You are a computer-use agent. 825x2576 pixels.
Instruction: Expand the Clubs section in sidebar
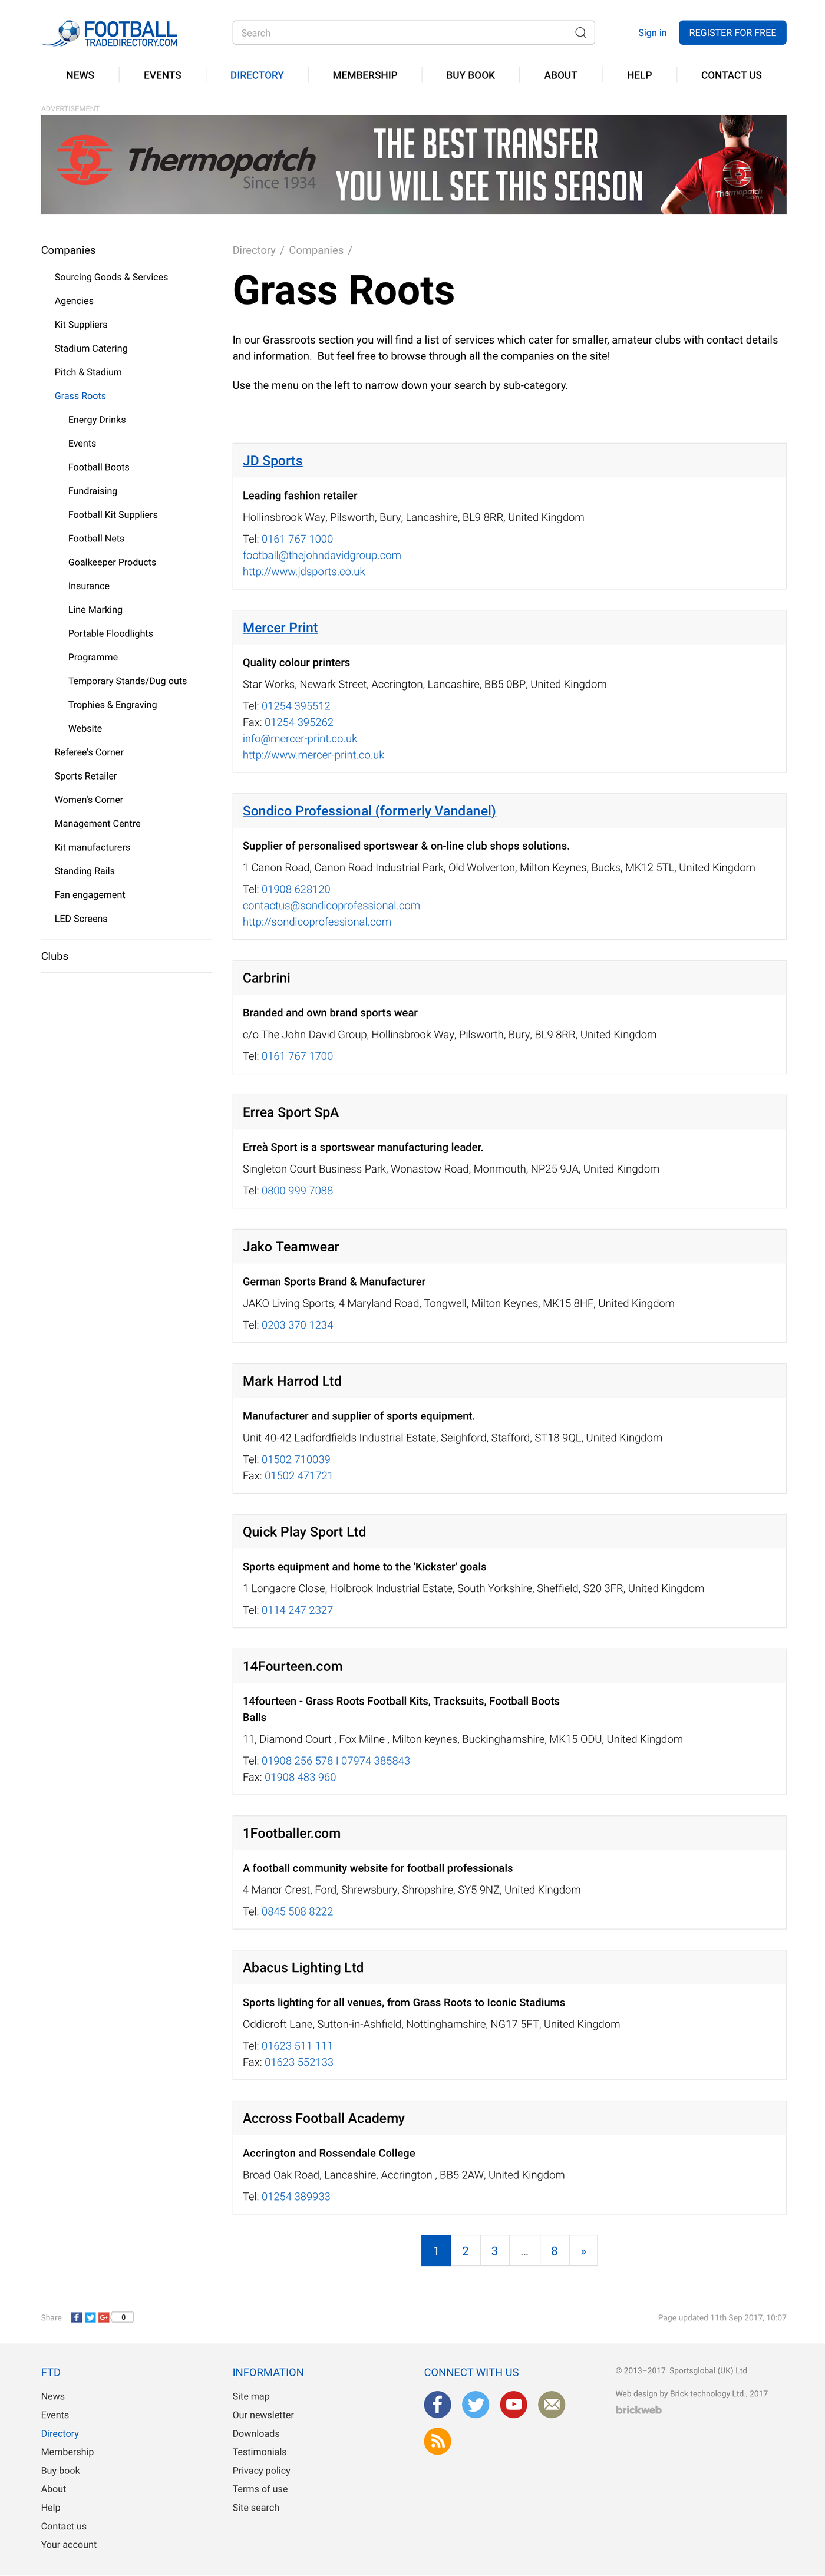(55, 956)
